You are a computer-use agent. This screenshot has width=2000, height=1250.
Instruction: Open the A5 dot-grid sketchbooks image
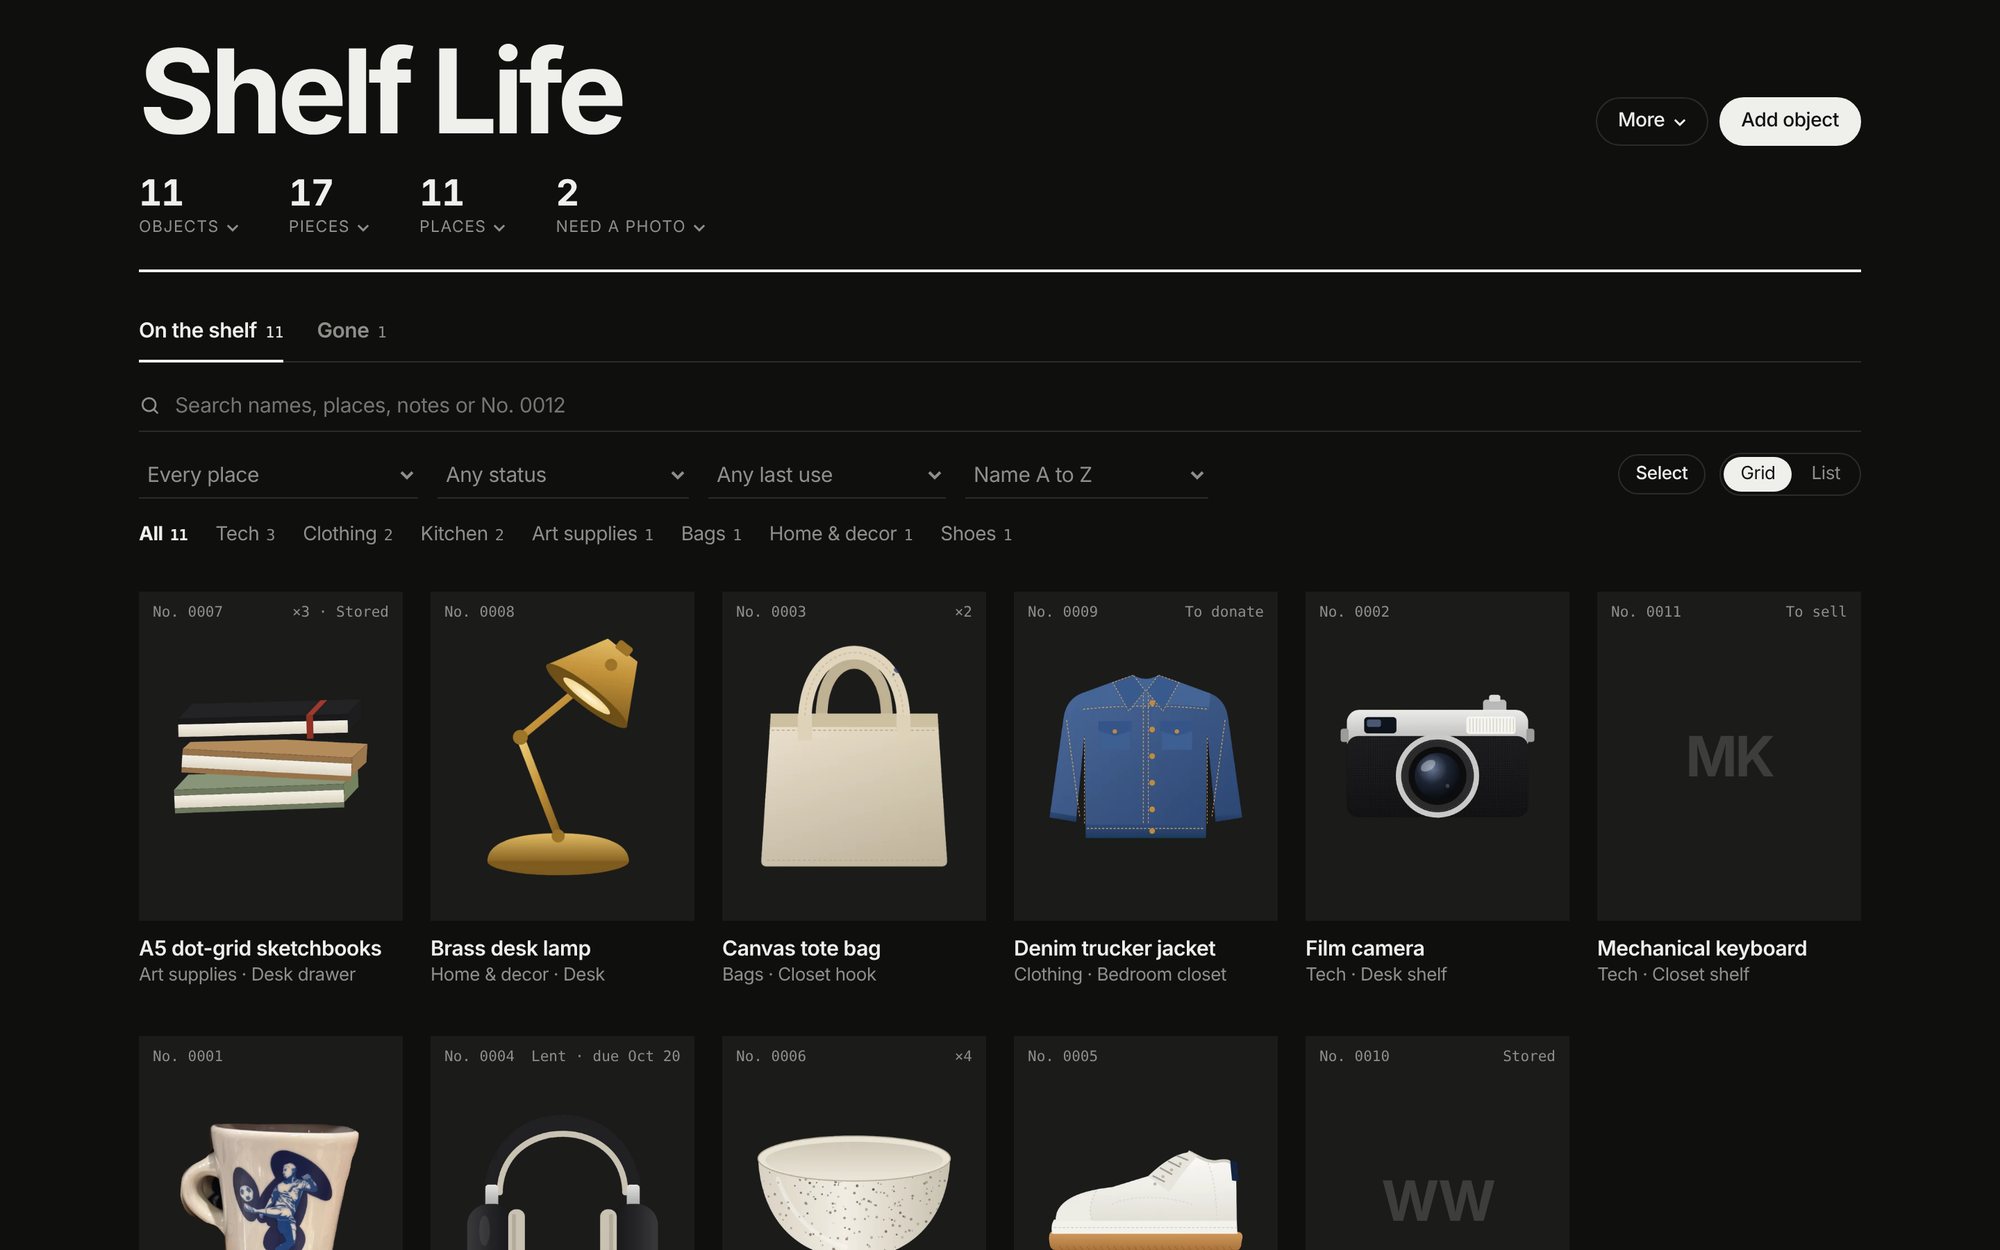point(271,756)
